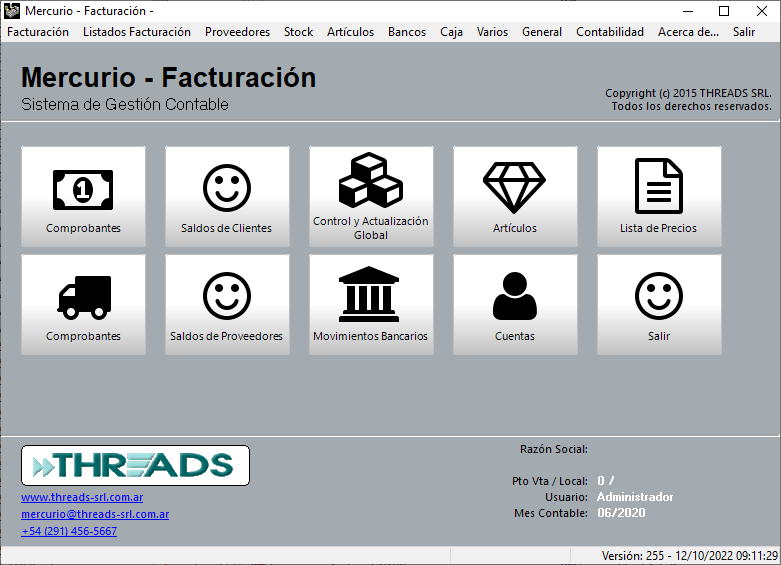This screenshot has width=781, height=565.
Task: Visit the www.threads-srl.com.ar website link
Action: [82, 497]
